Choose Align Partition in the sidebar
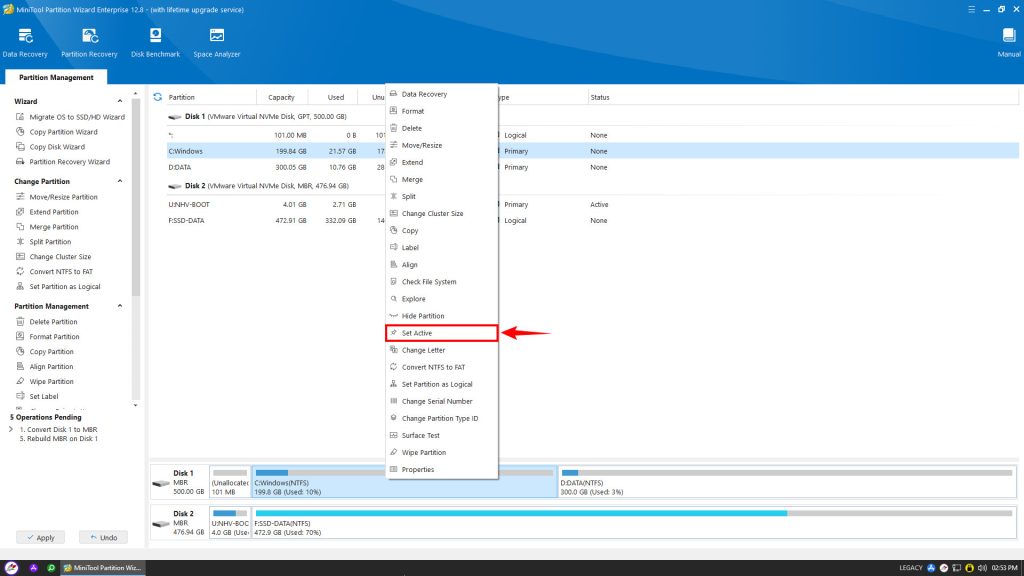The image size is (1024, 576). [x=44, y=366]
